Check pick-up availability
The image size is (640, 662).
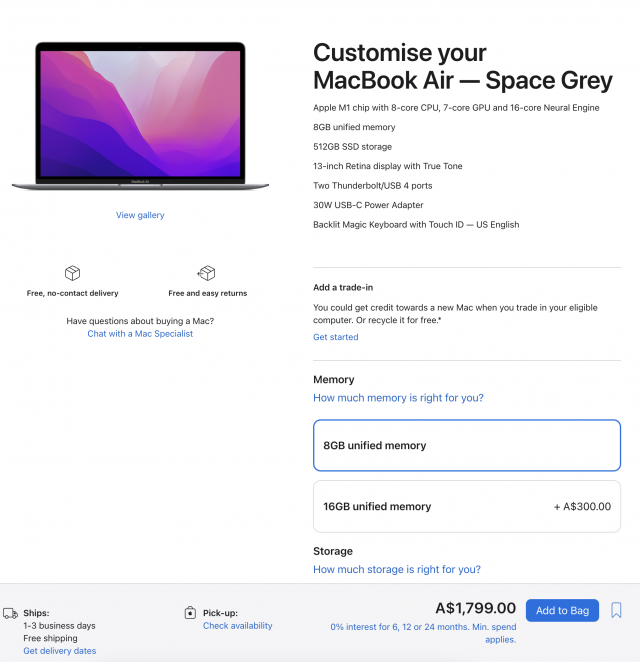tap(238, 626)
